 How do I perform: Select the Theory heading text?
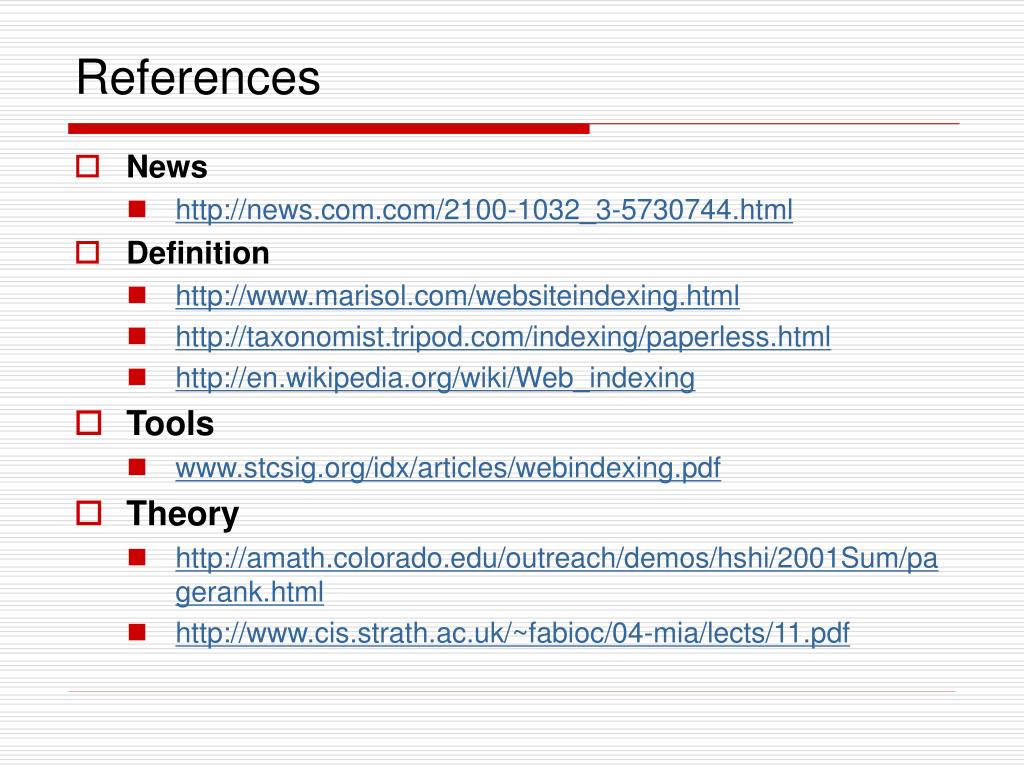click(183, 515)
